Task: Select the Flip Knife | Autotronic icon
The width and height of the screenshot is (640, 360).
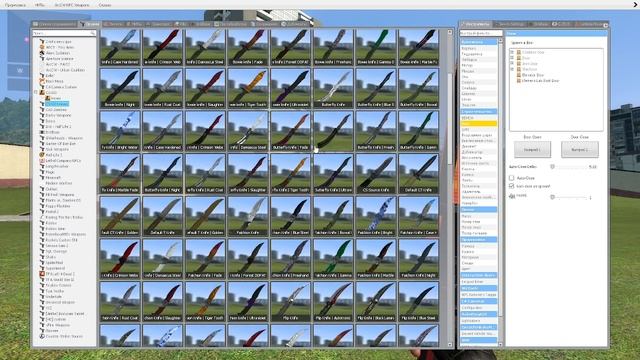Action: (x=333, y=302)
